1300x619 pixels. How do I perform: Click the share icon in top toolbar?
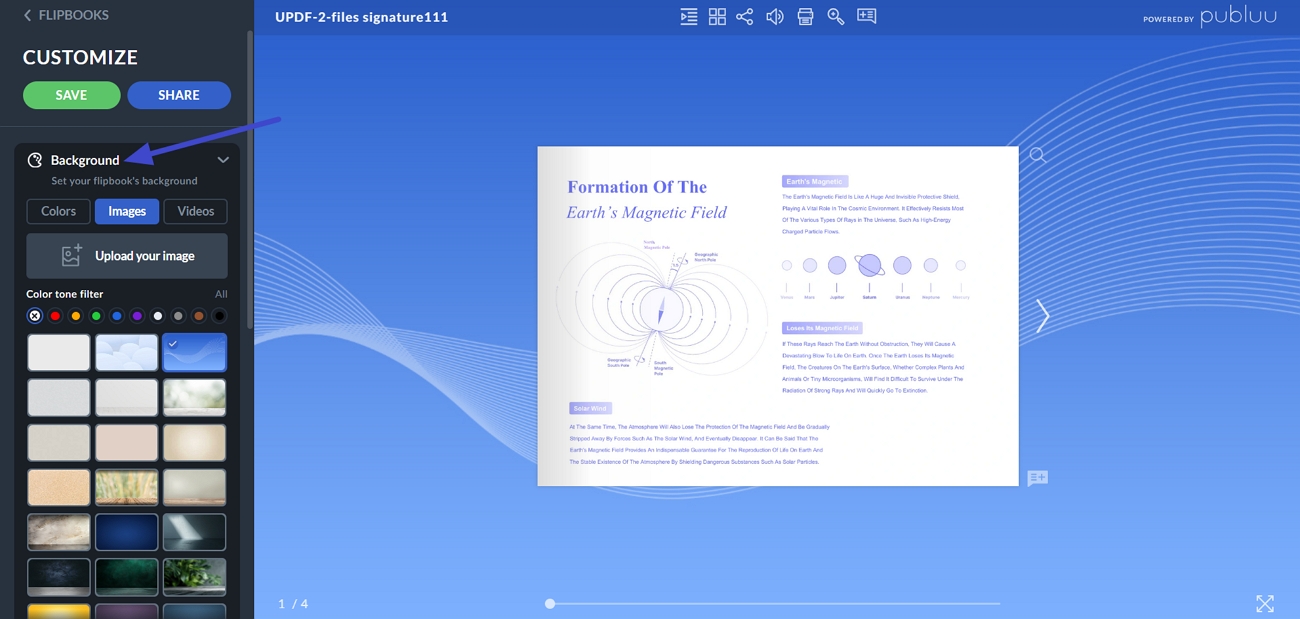pyautogui.click(x=745, y=17)
